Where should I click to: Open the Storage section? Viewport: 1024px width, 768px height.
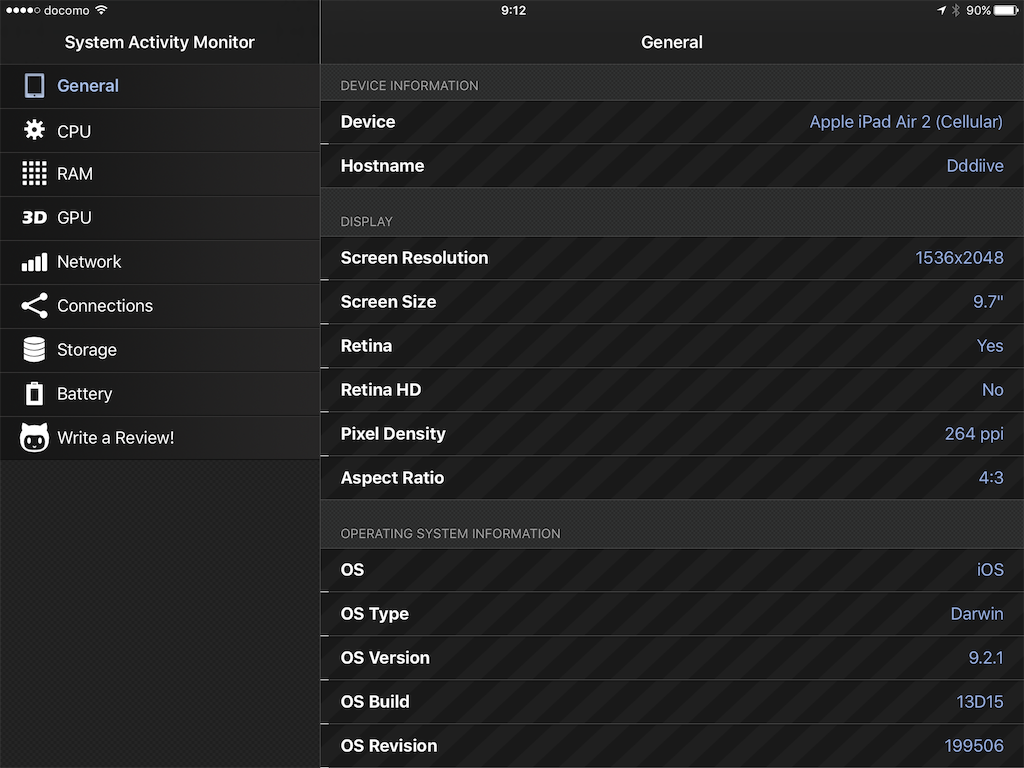[159, 349]
